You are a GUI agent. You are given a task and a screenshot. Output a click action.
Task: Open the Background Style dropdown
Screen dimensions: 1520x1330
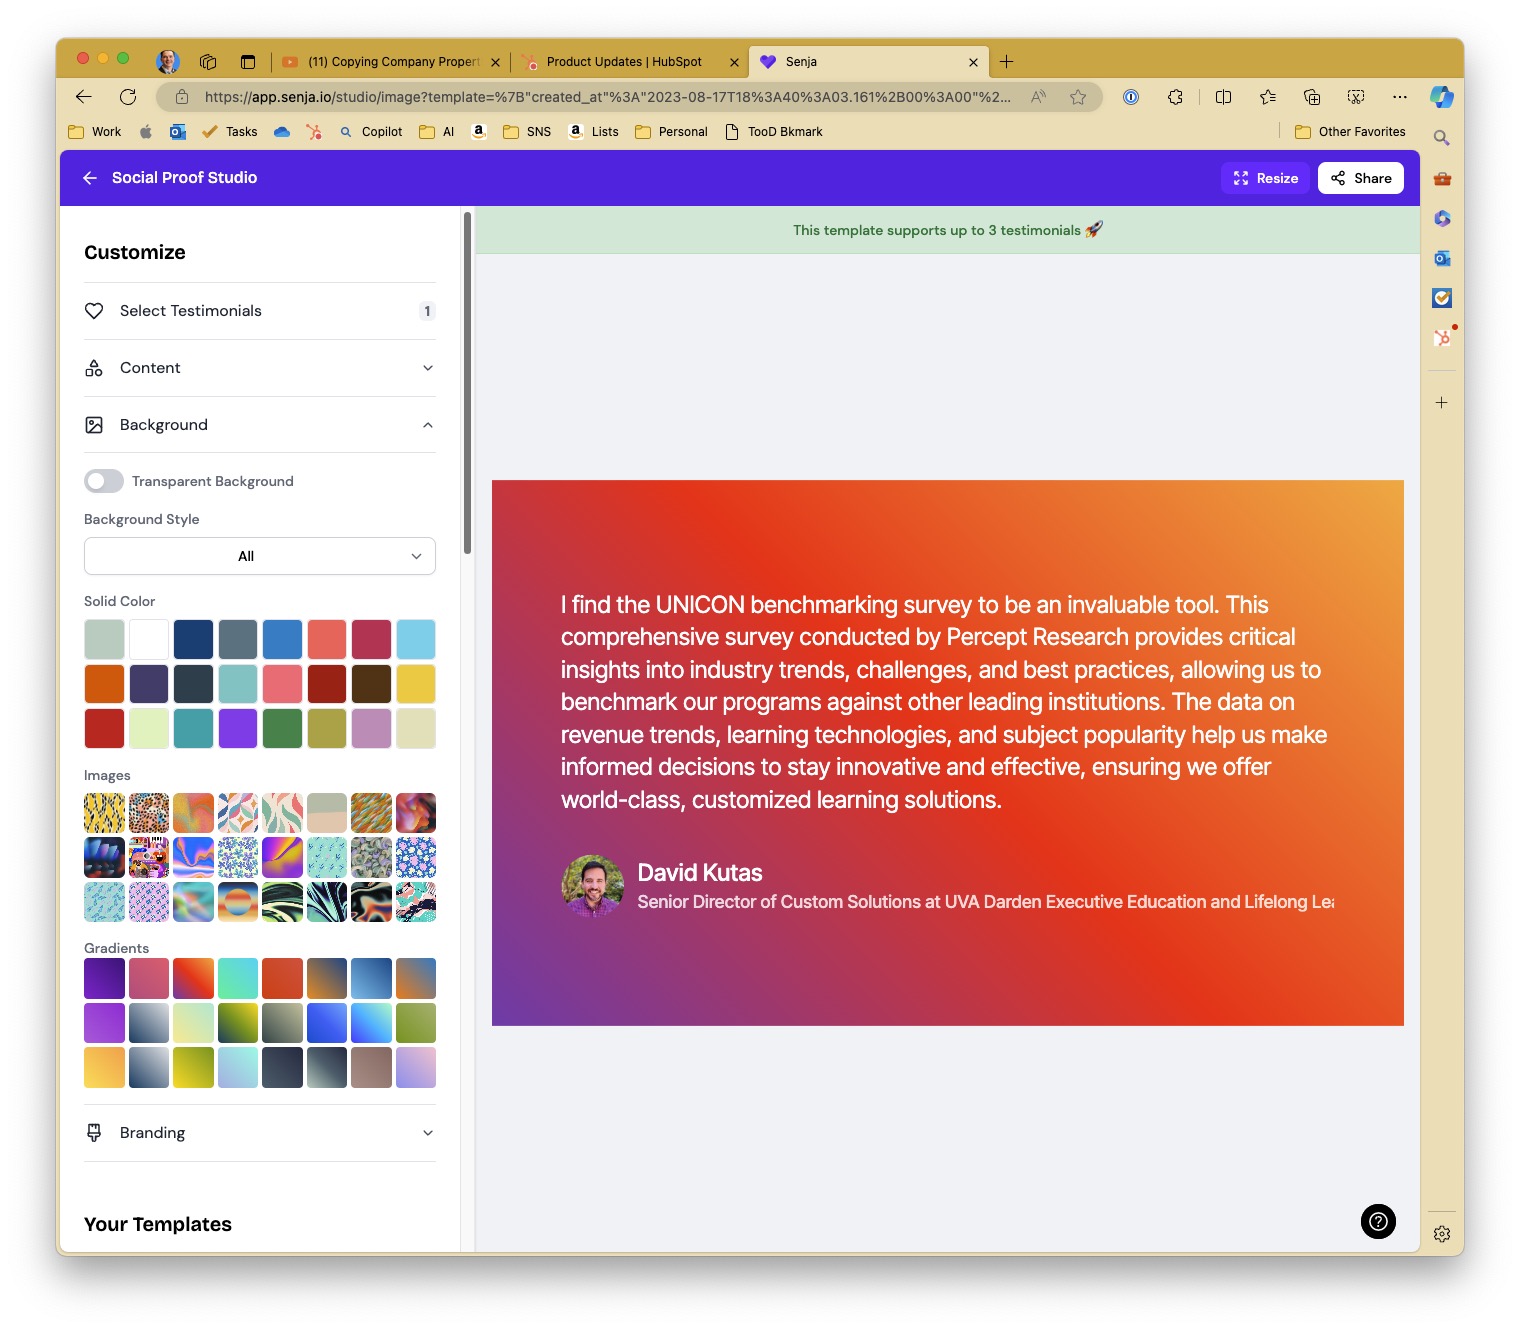tap(260, 556)
